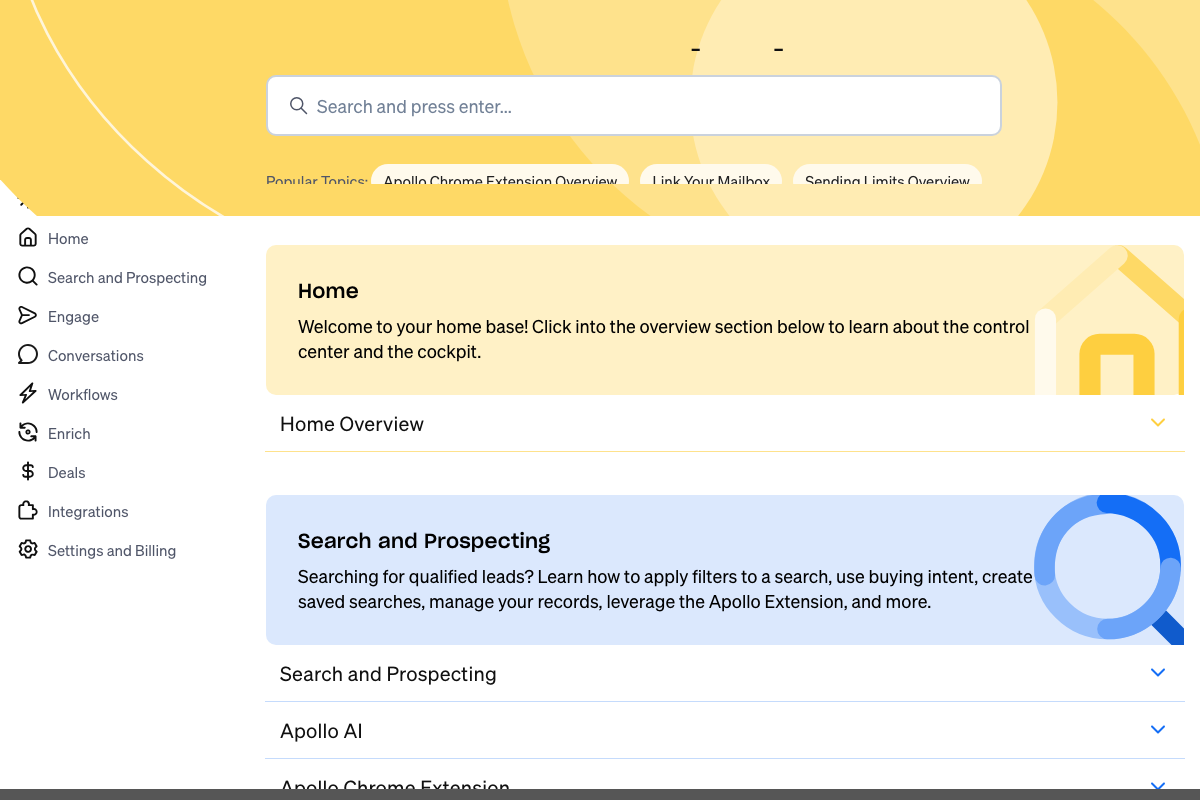Click the Enrich refresh icon
The image size is (1200, 800).
(28, 433)
